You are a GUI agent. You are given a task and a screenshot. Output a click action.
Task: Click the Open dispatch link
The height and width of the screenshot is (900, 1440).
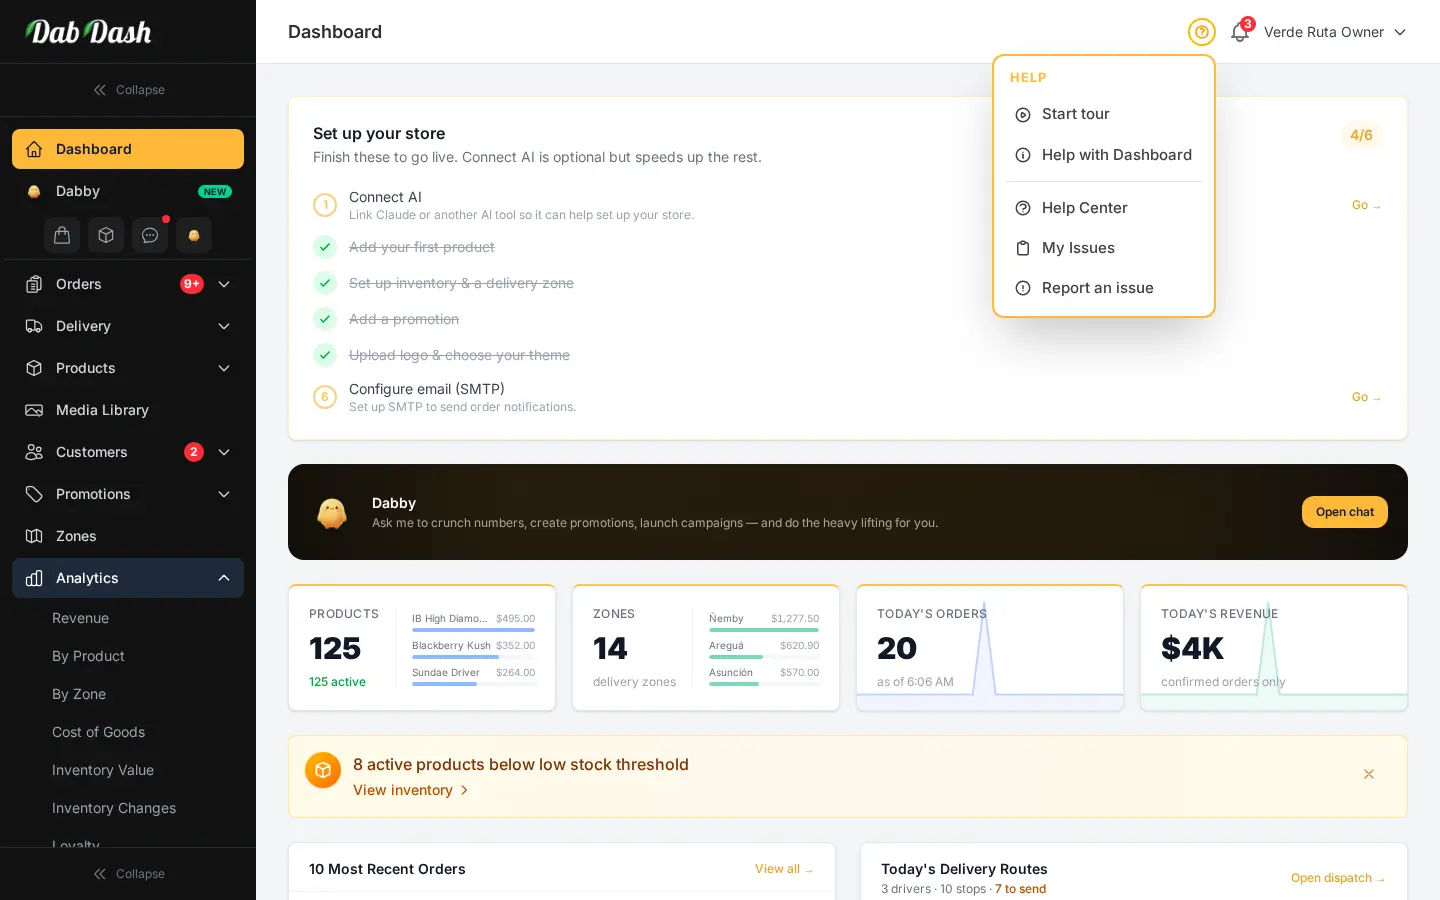(x=1338, y=878)
